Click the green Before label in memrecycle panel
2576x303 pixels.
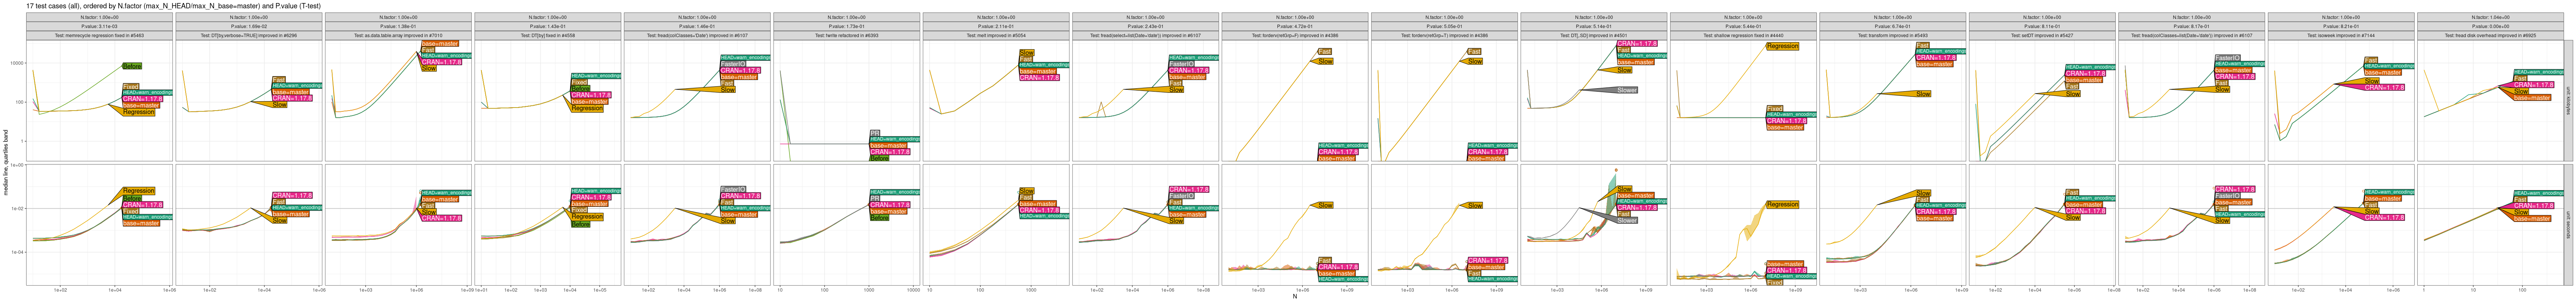coord(131,66)
